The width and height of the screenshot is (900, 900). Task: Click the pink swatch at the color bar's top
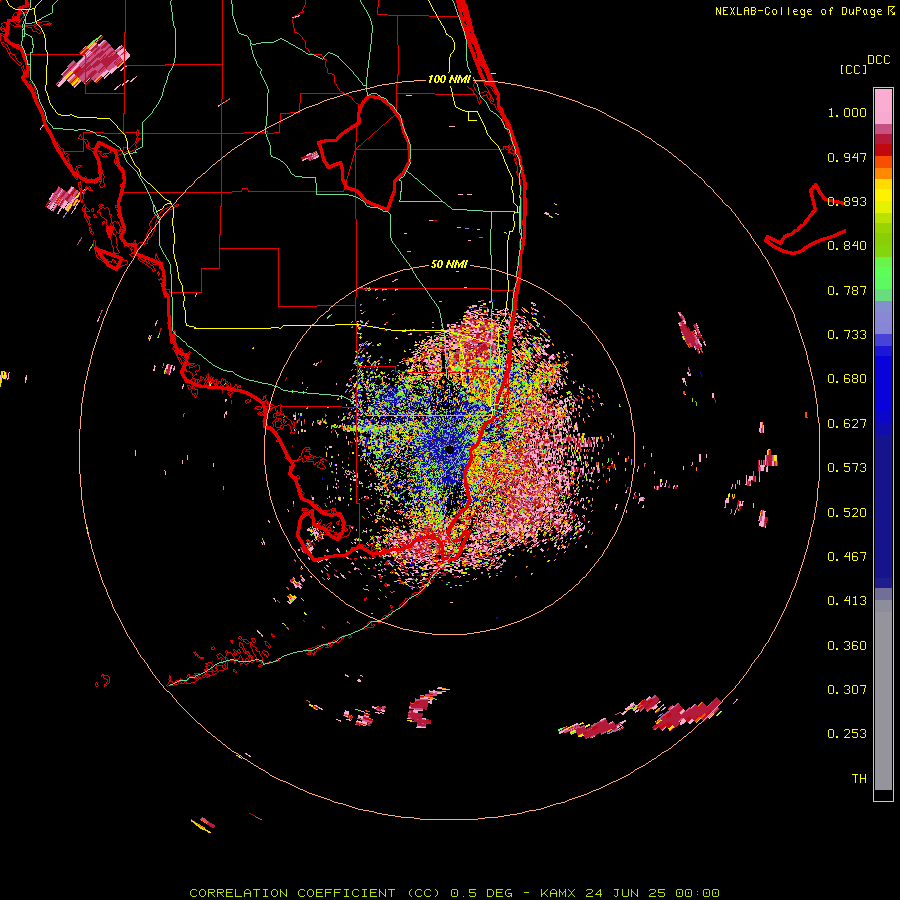(883, 107)
